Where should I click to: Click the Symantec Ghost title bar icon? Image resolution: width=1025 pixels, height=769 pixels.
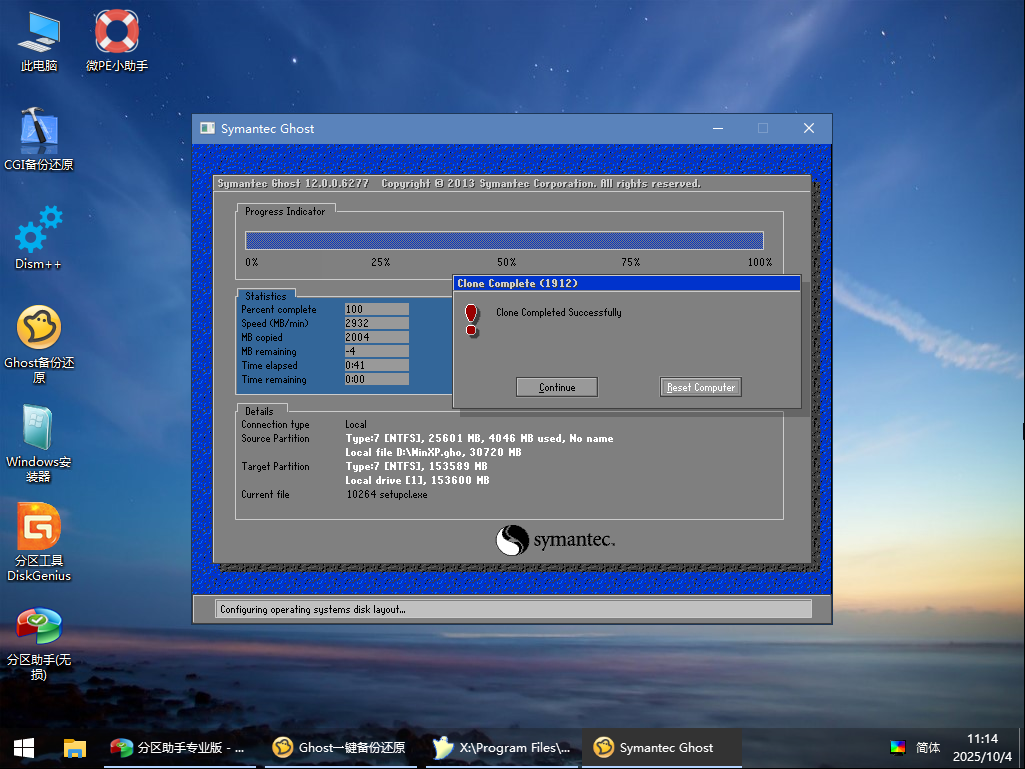pyautogui.click(x=207, y=128)
